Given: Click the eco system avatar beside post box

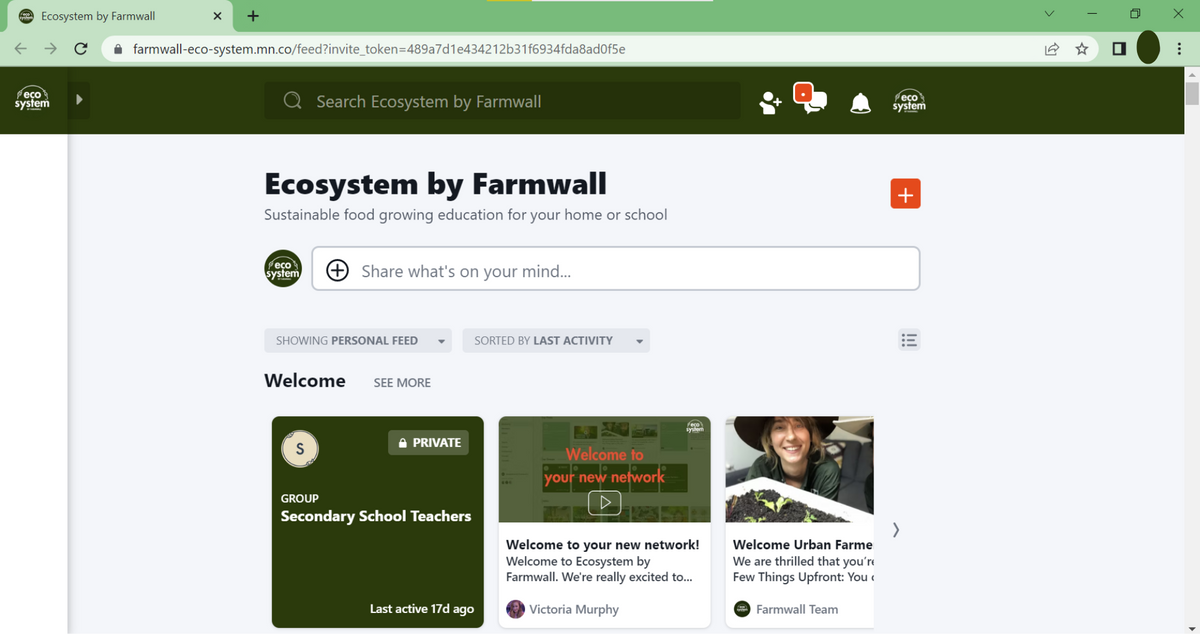Looking at the screenshot, I should pyautogui.click(x=283, y=269).
